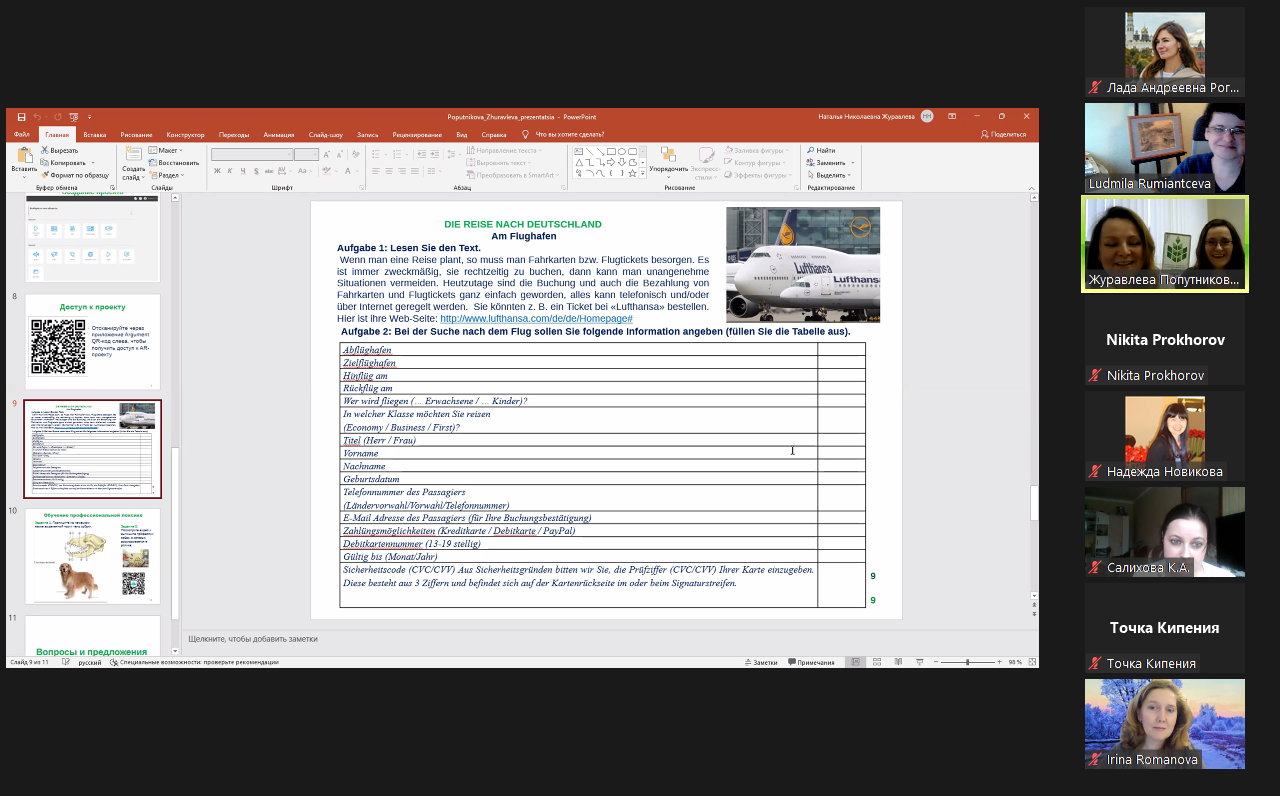Open Заметки notes from status bar

coord(761,662)
